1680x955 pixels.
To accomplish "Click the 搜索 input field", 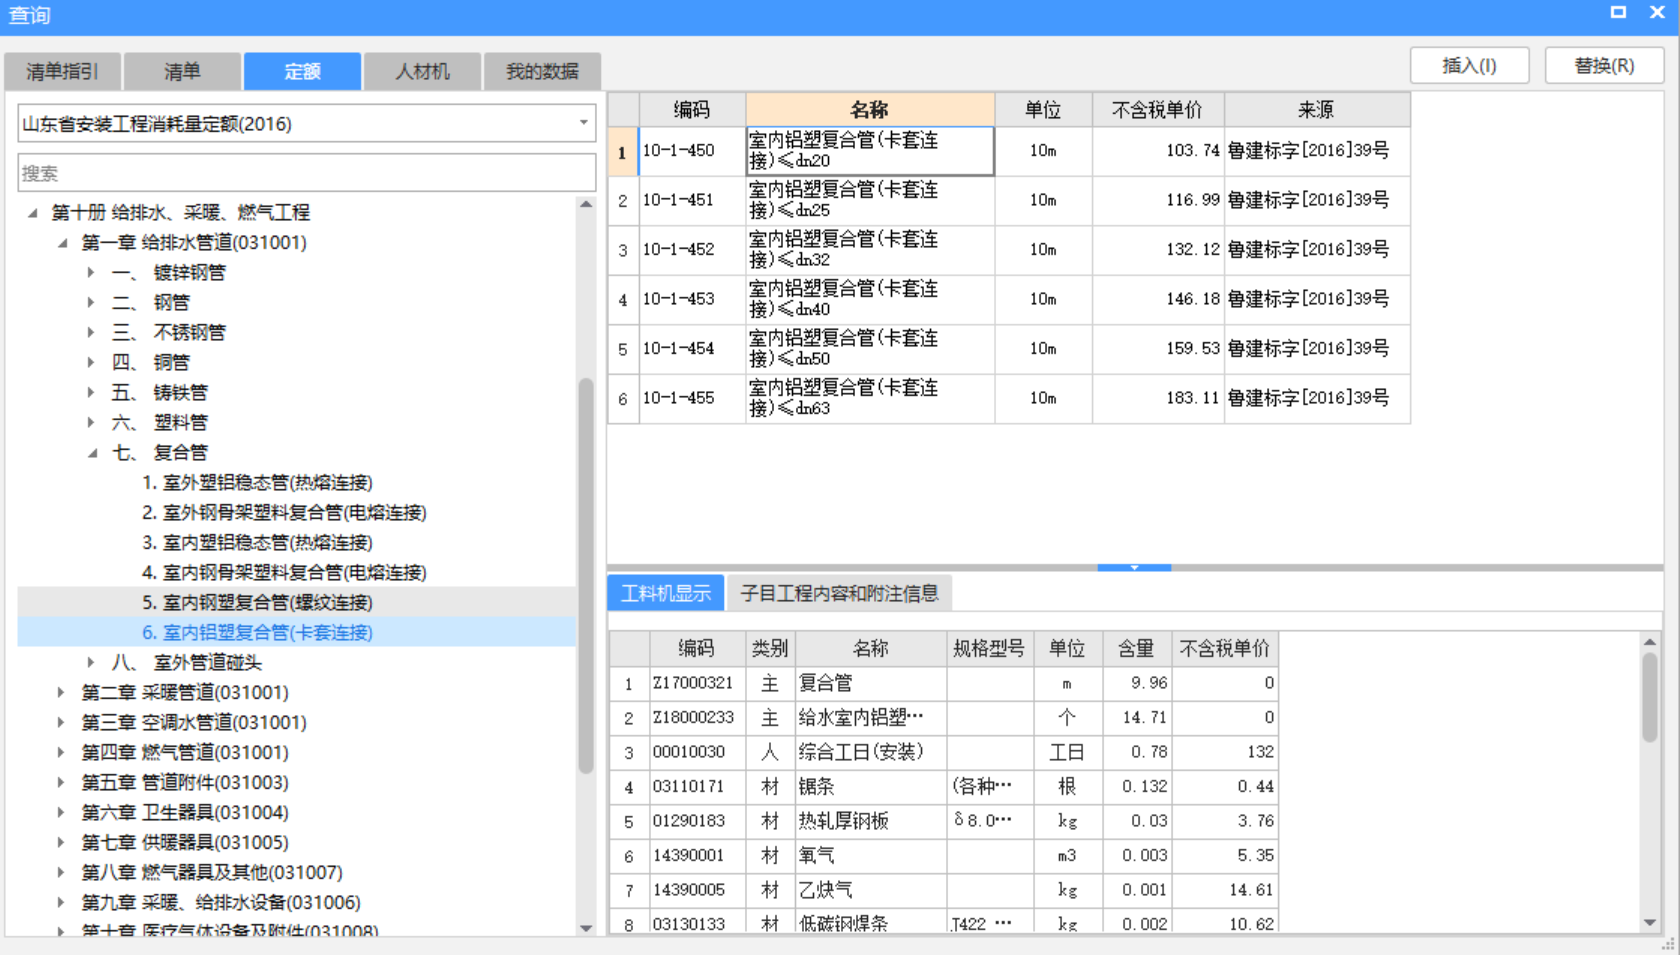I will [x=306, y=173].
